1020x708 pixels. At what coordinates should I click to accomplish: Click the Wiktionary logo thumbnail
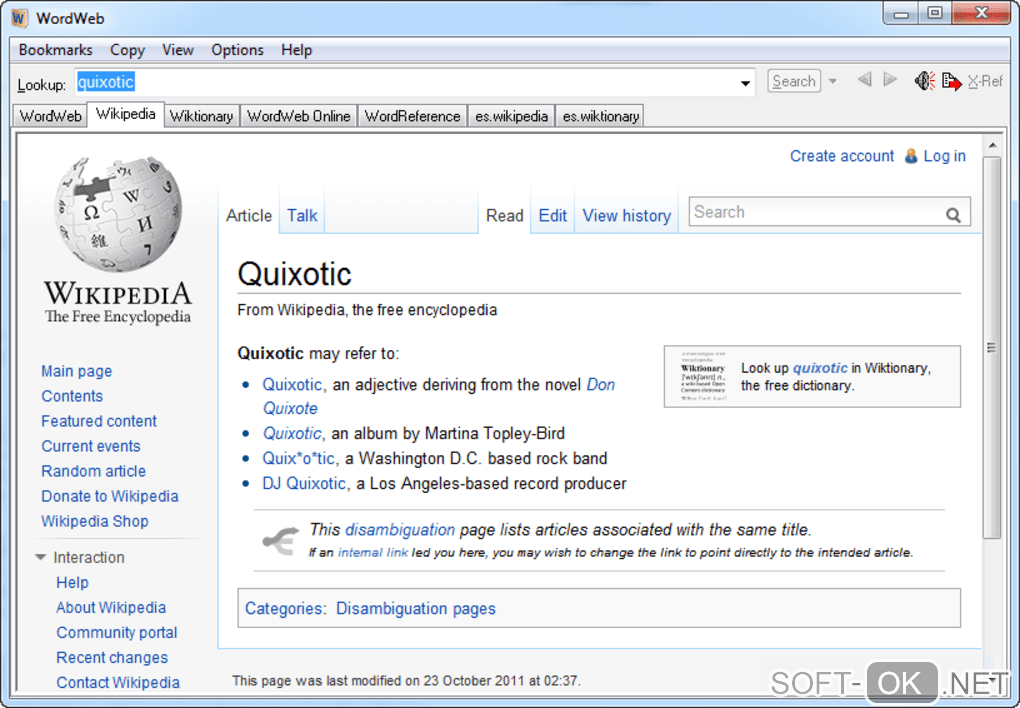(703, 376)
